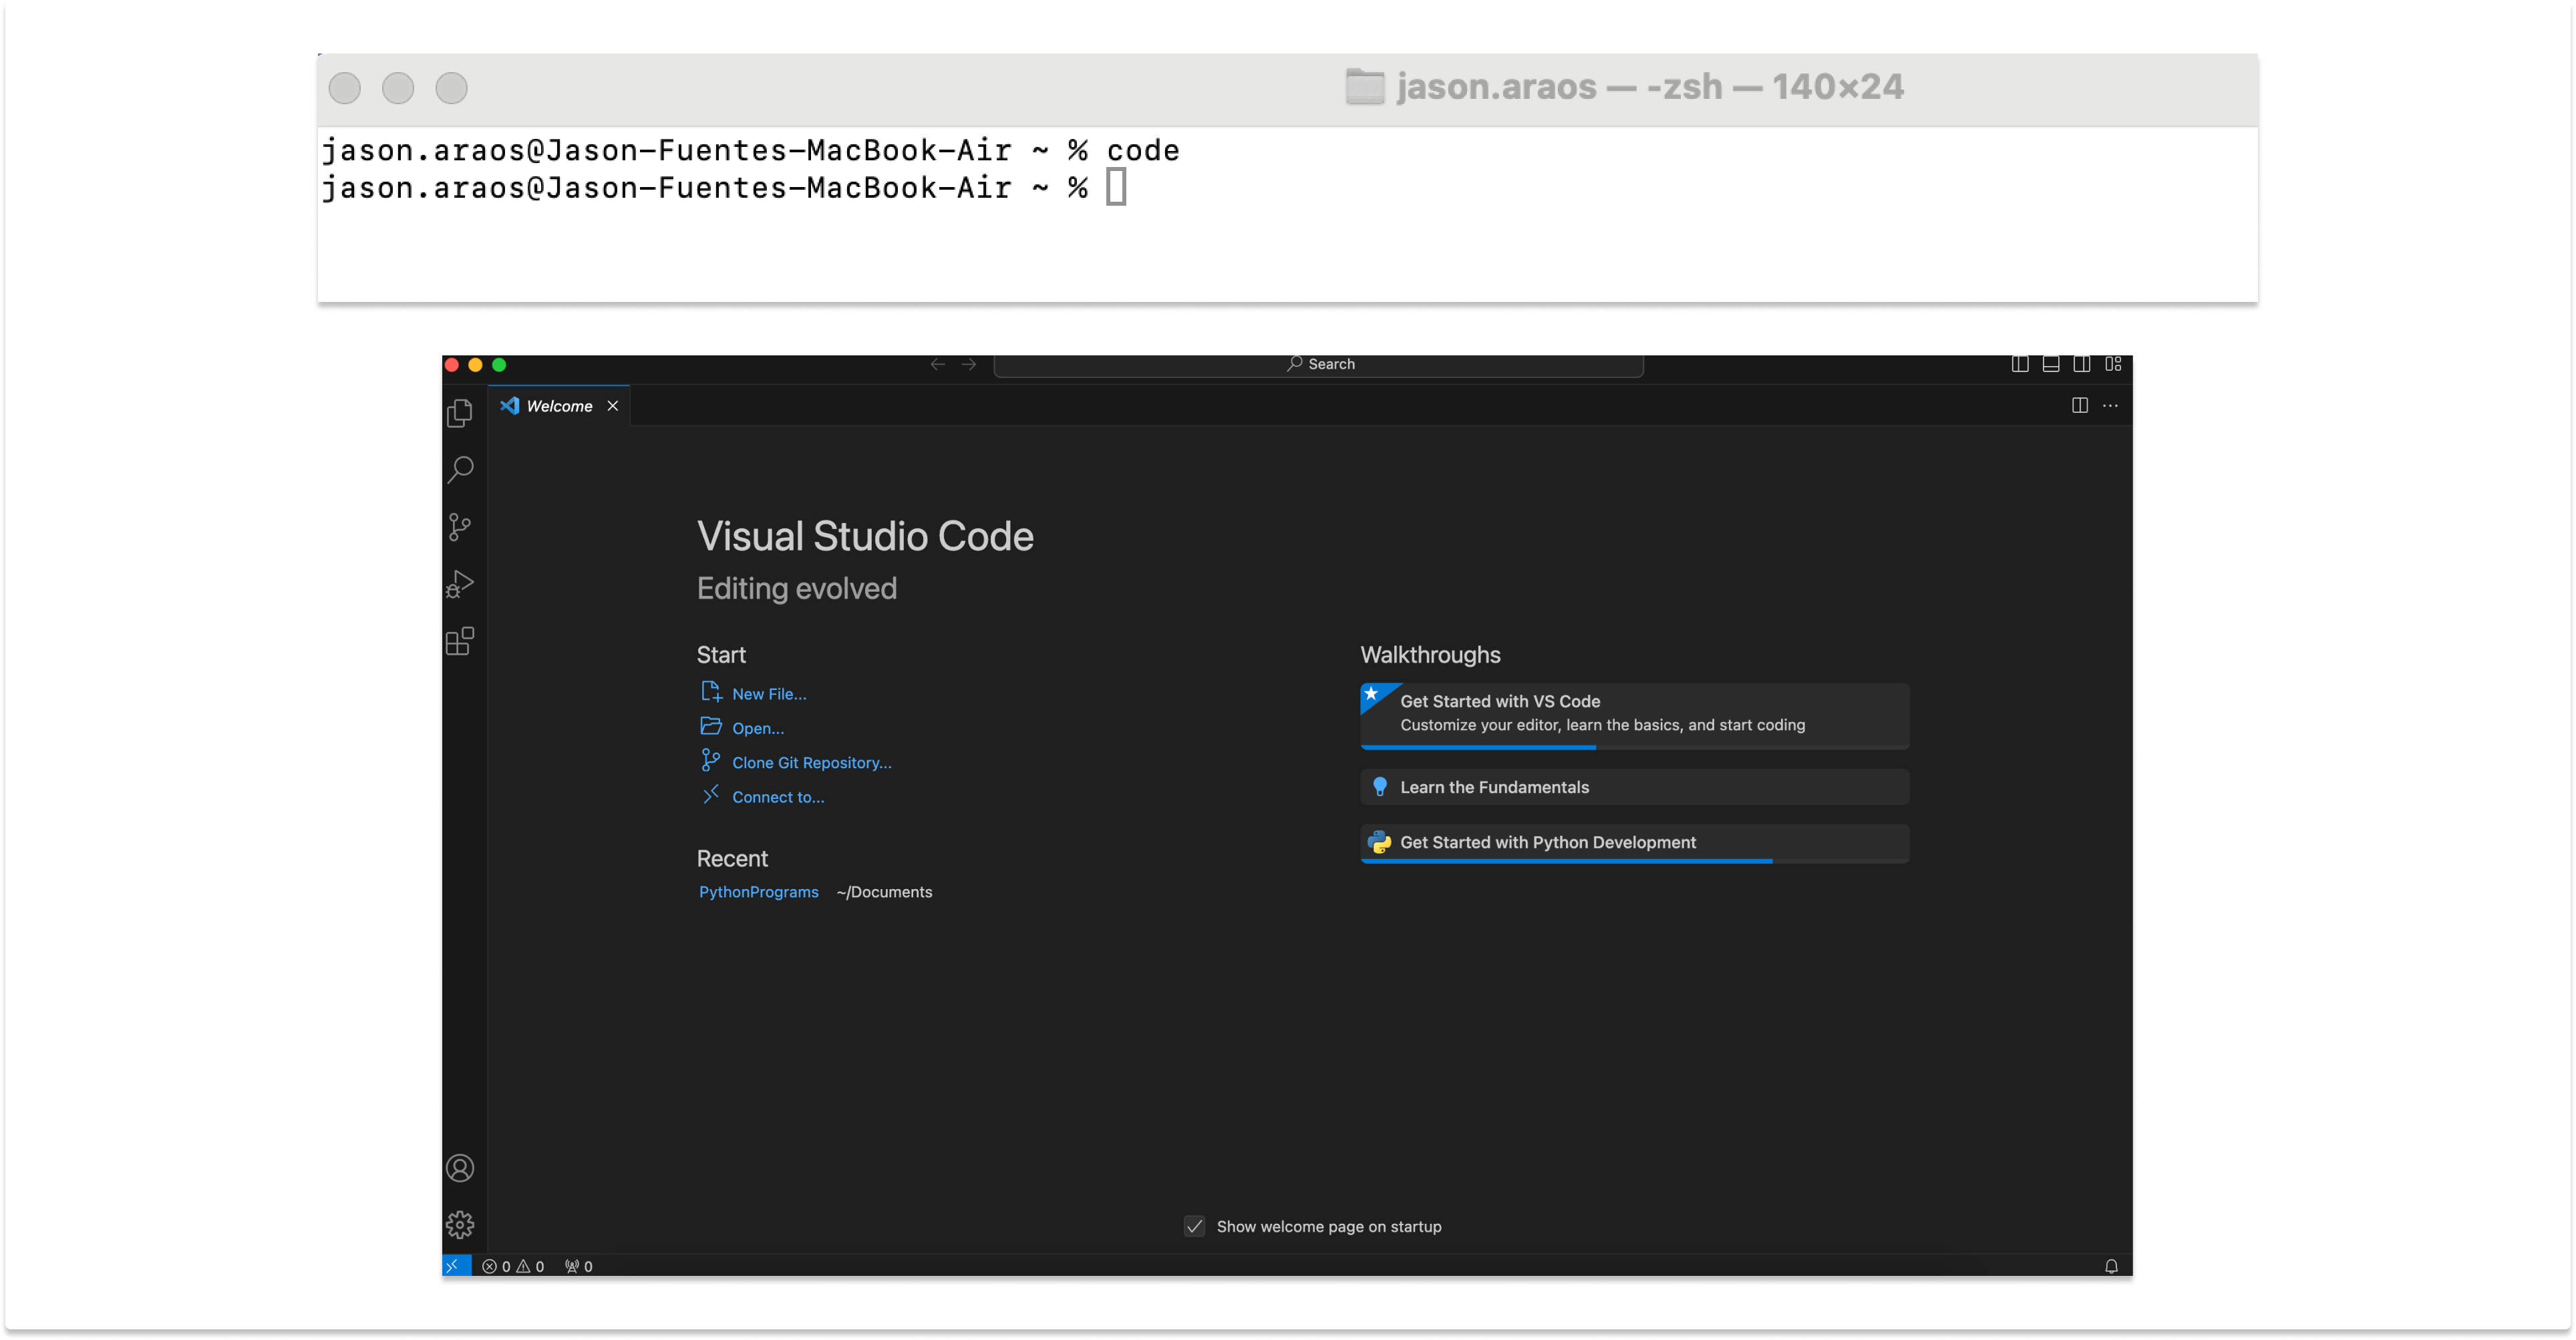2576x1340 pixels.
Task: Open the Customize Layout menu
Action: [2113, 364]
